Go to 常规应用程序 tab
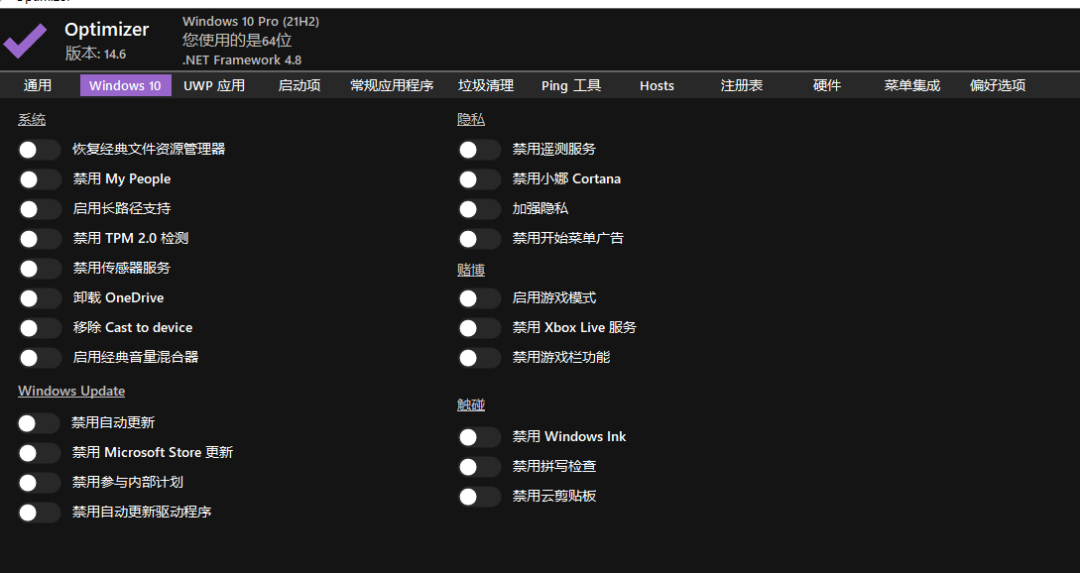Screen dimensions: 1080x573 [x=392, y=85]
